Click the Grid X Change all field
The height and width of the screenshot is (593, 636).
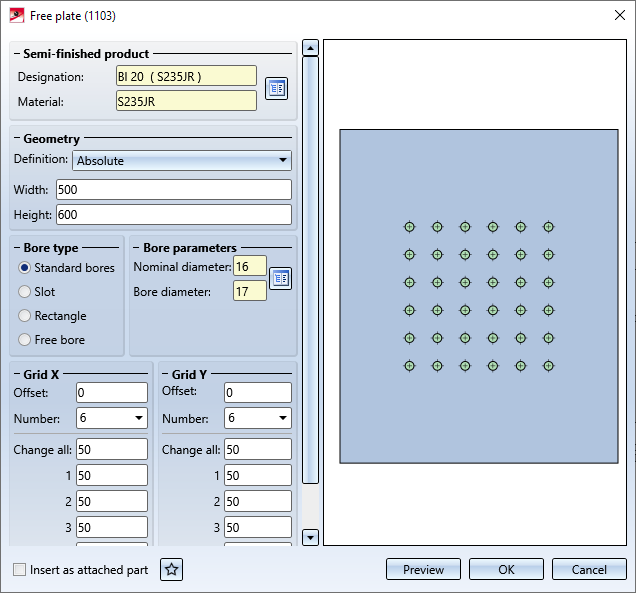(x=111, y=450)
